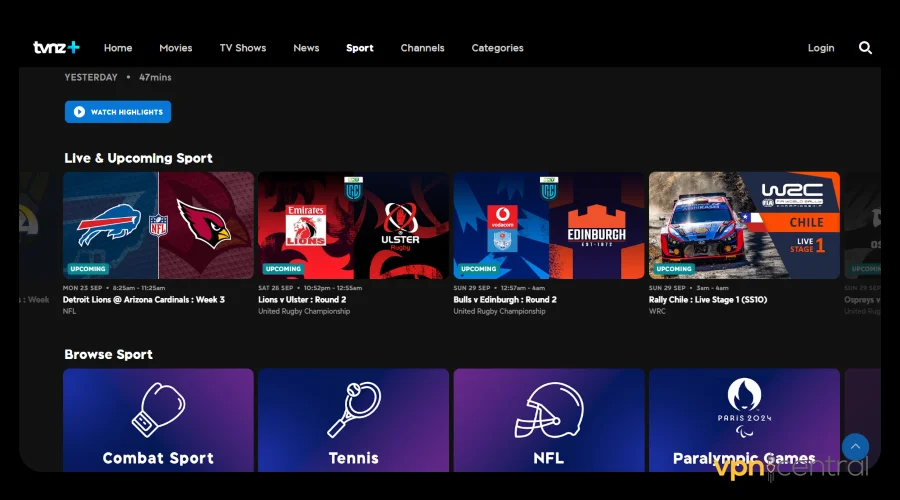Click the TVNZ+ logo
This screenshot has height=500, width=900.
pyautogui.click(x=56, y=48)
